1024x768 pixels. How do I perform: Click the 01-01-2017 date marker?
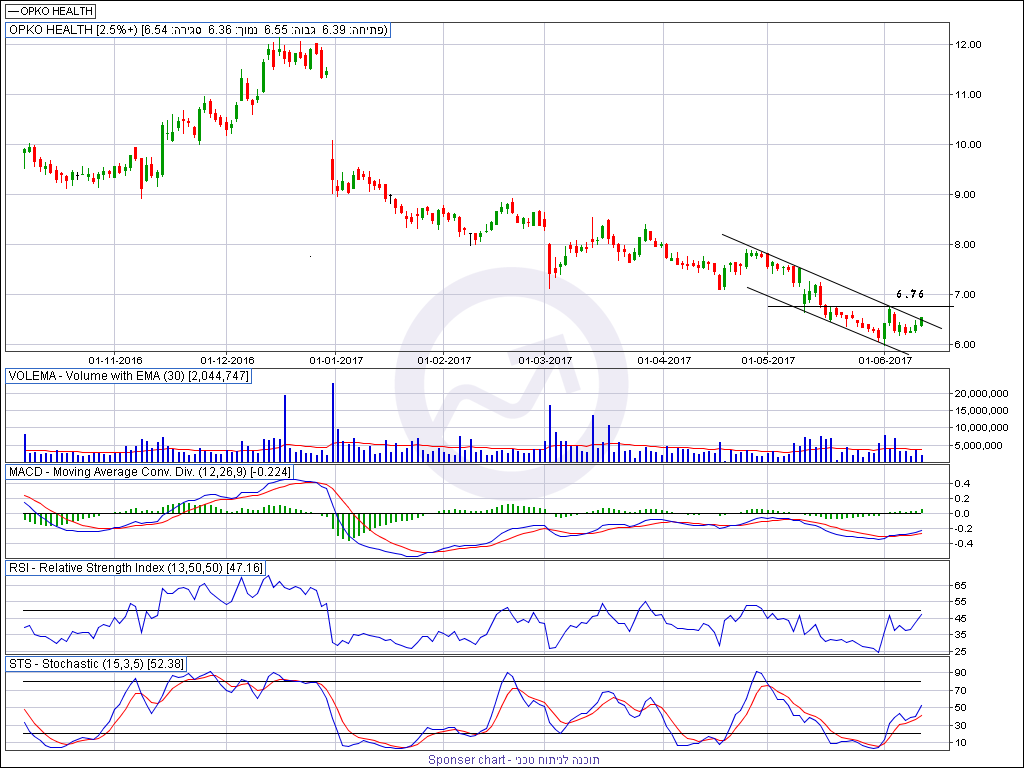click(x=334, y=360)
